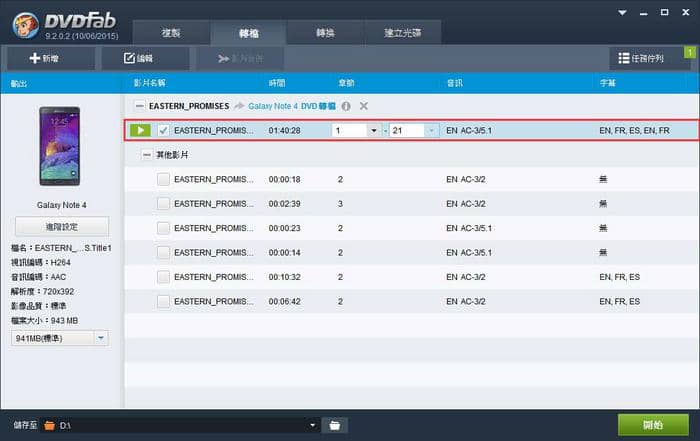Click the chapter column header
The height and width of the screenshot is (441, 700).
[x=346, y=83]
